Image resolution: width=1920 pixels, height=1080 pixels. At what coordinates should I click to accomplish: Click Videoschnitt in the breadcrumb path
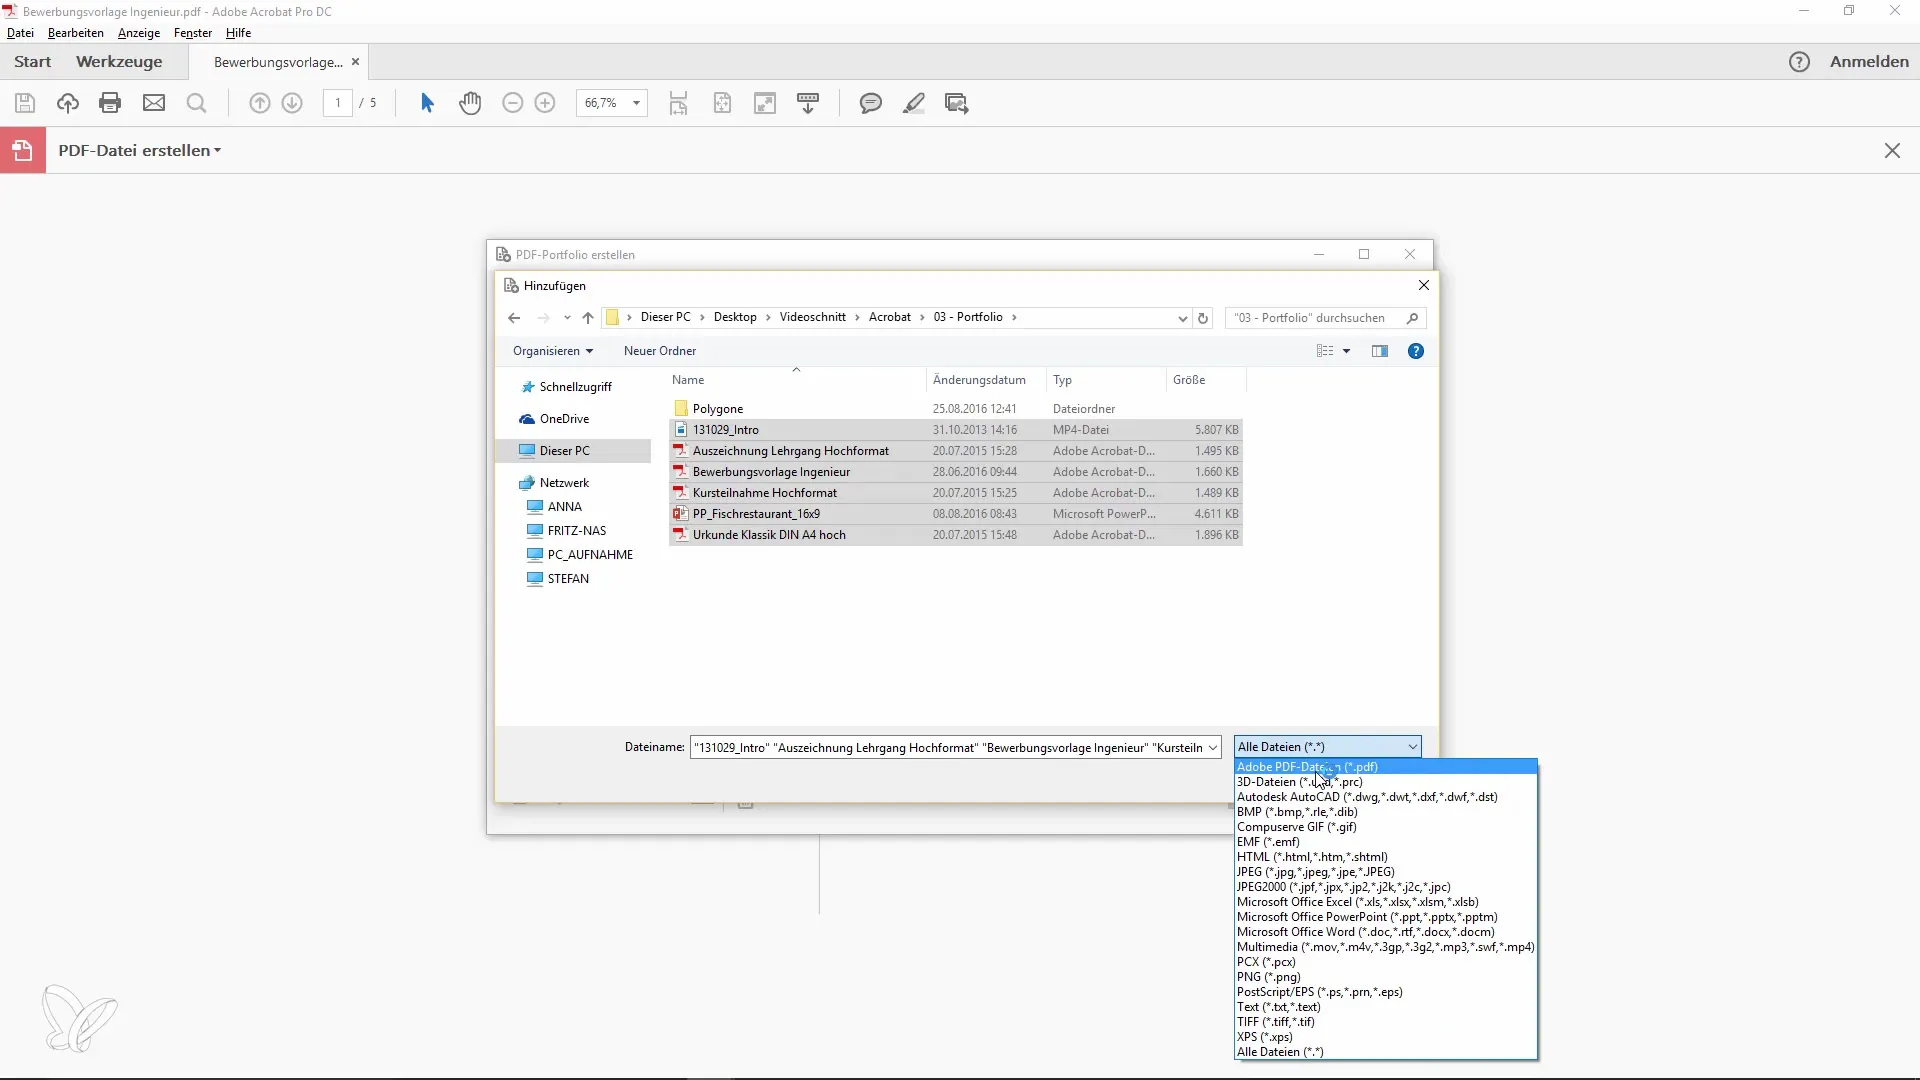(813, 317)
